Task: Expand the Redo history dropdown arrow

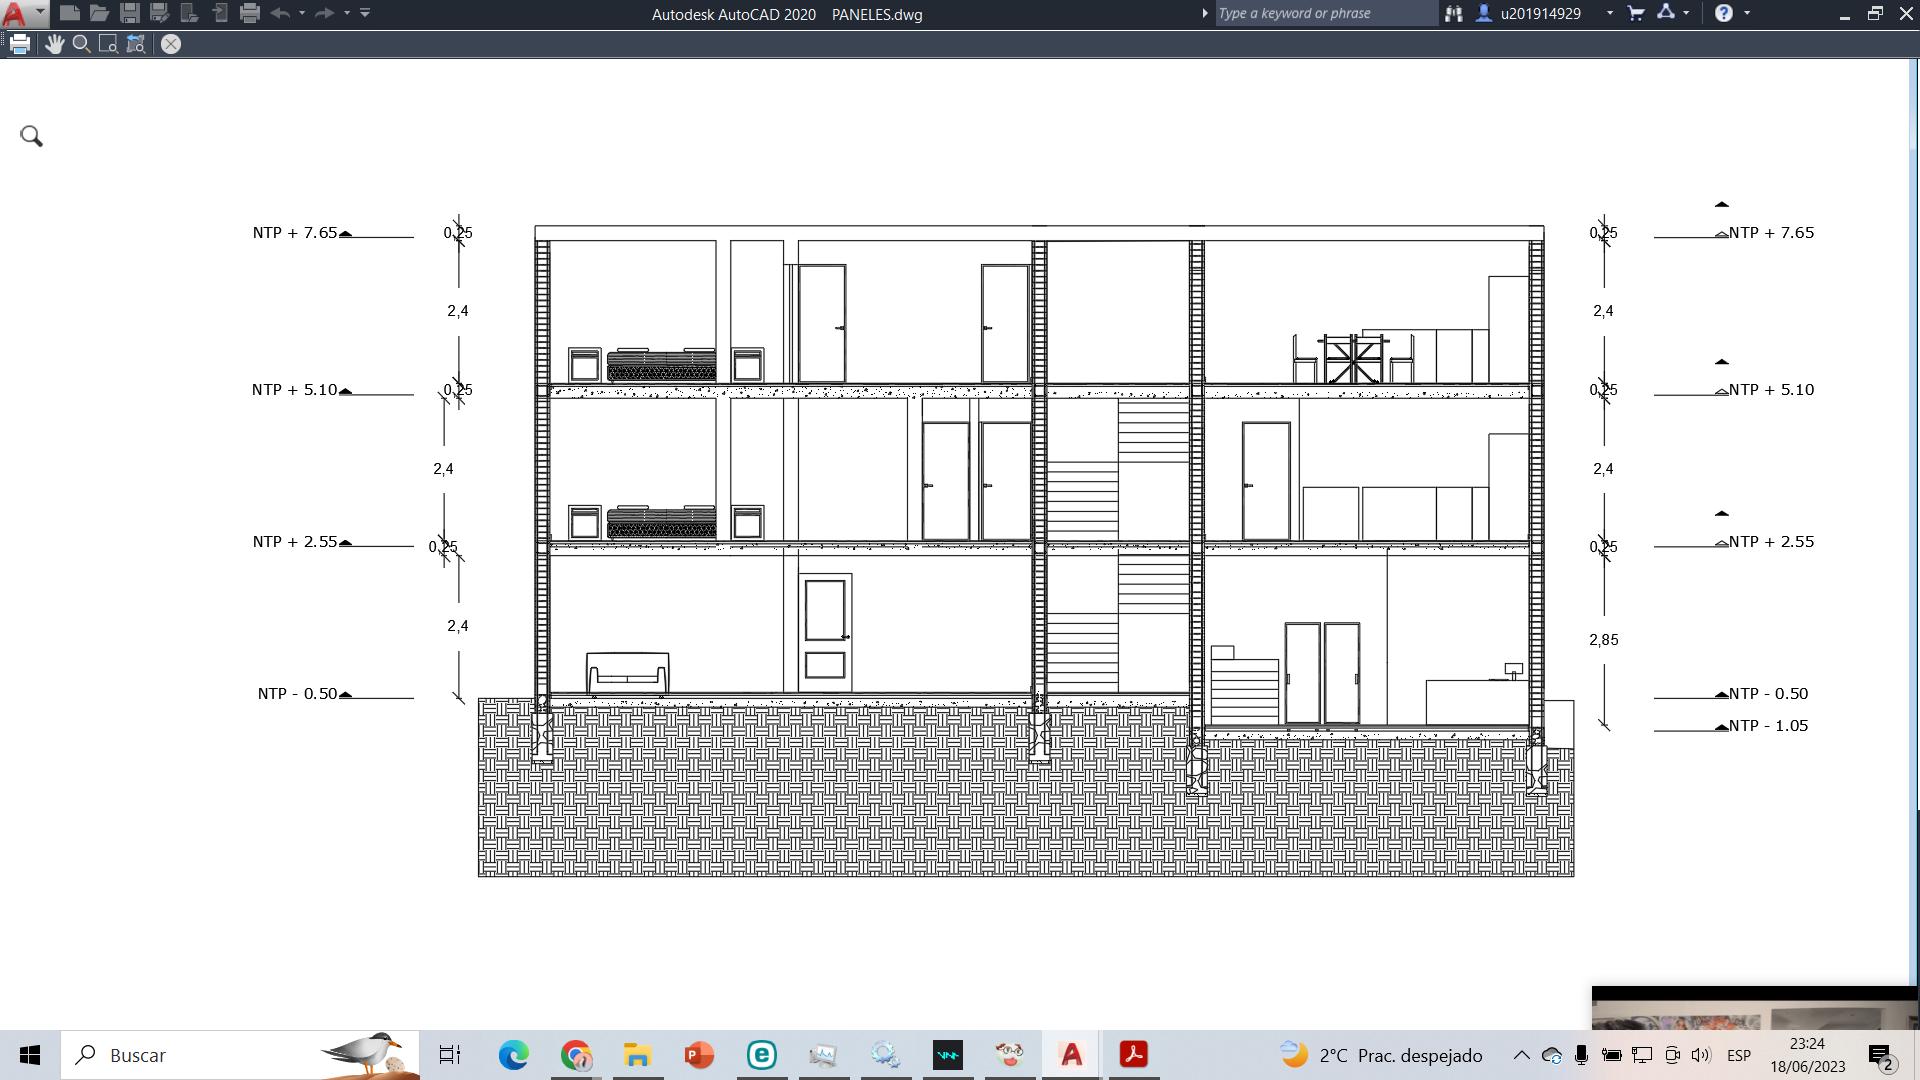Action: pos(347,13)
